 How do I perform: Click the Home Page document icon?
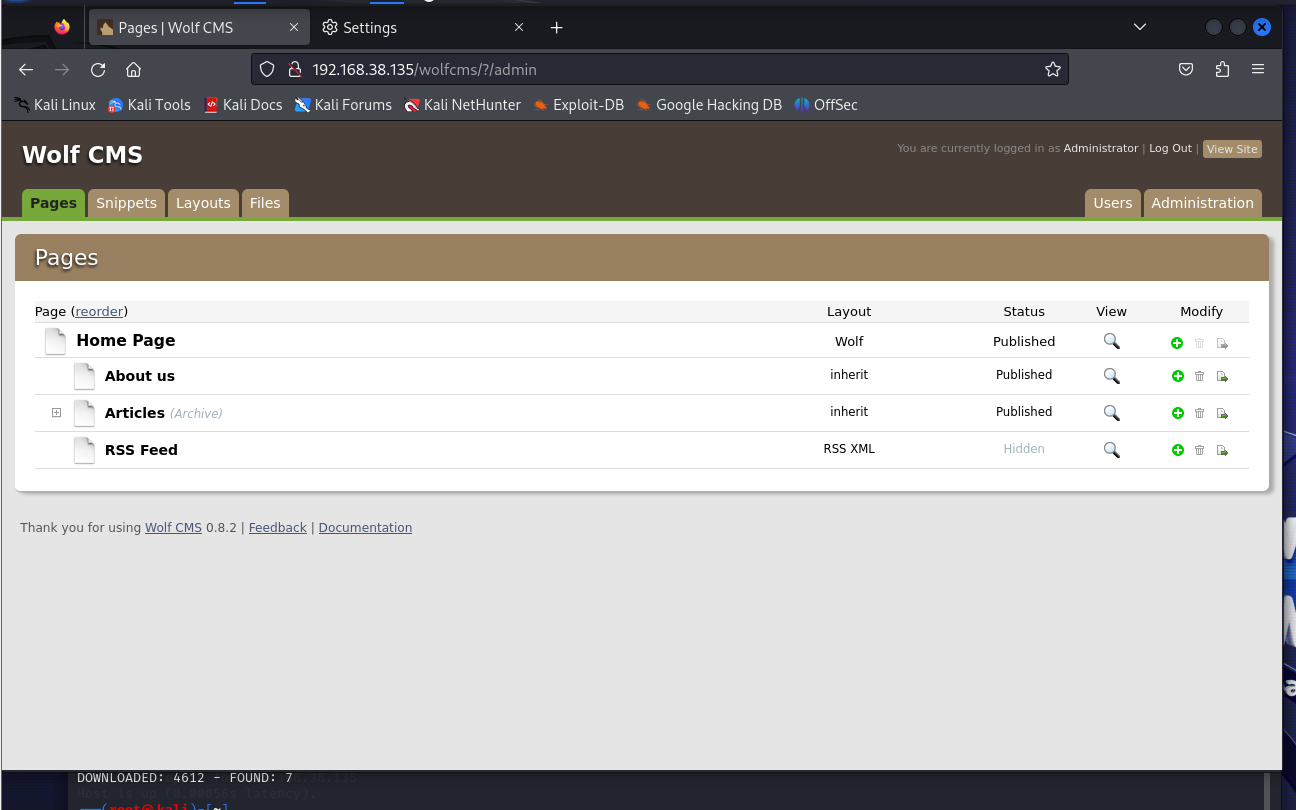click(x=55, y=341)
